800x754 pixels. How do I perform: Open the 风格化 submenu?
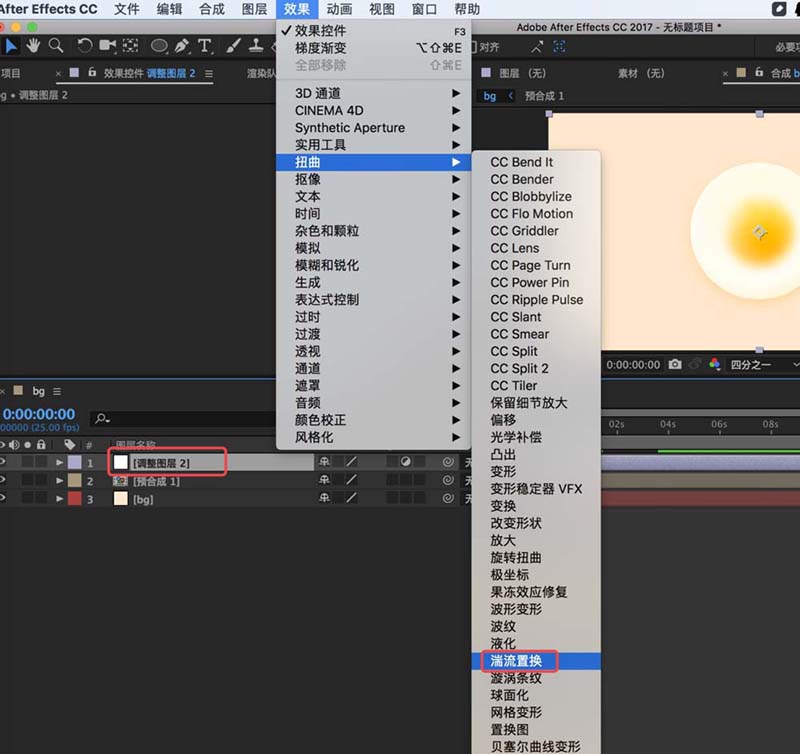(x=373, y=437)
